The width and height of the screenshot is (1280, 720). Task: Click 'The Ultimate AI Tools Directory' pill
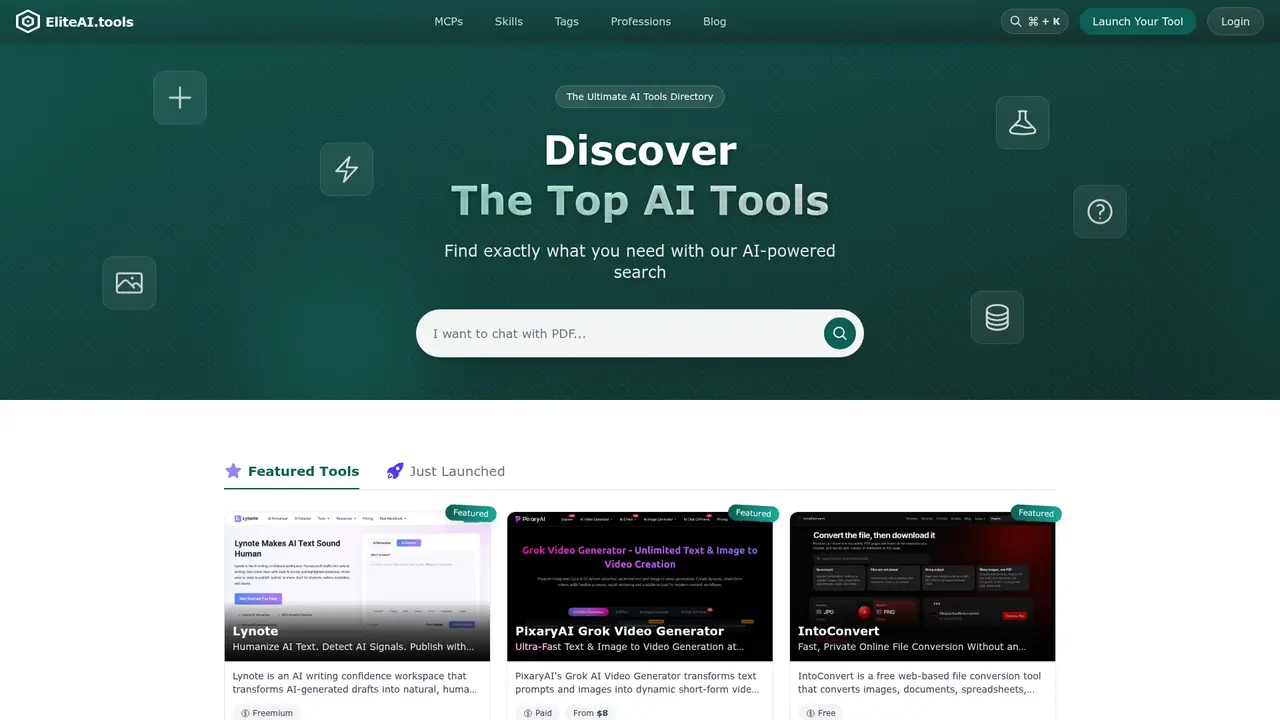(x=640, y=97)
